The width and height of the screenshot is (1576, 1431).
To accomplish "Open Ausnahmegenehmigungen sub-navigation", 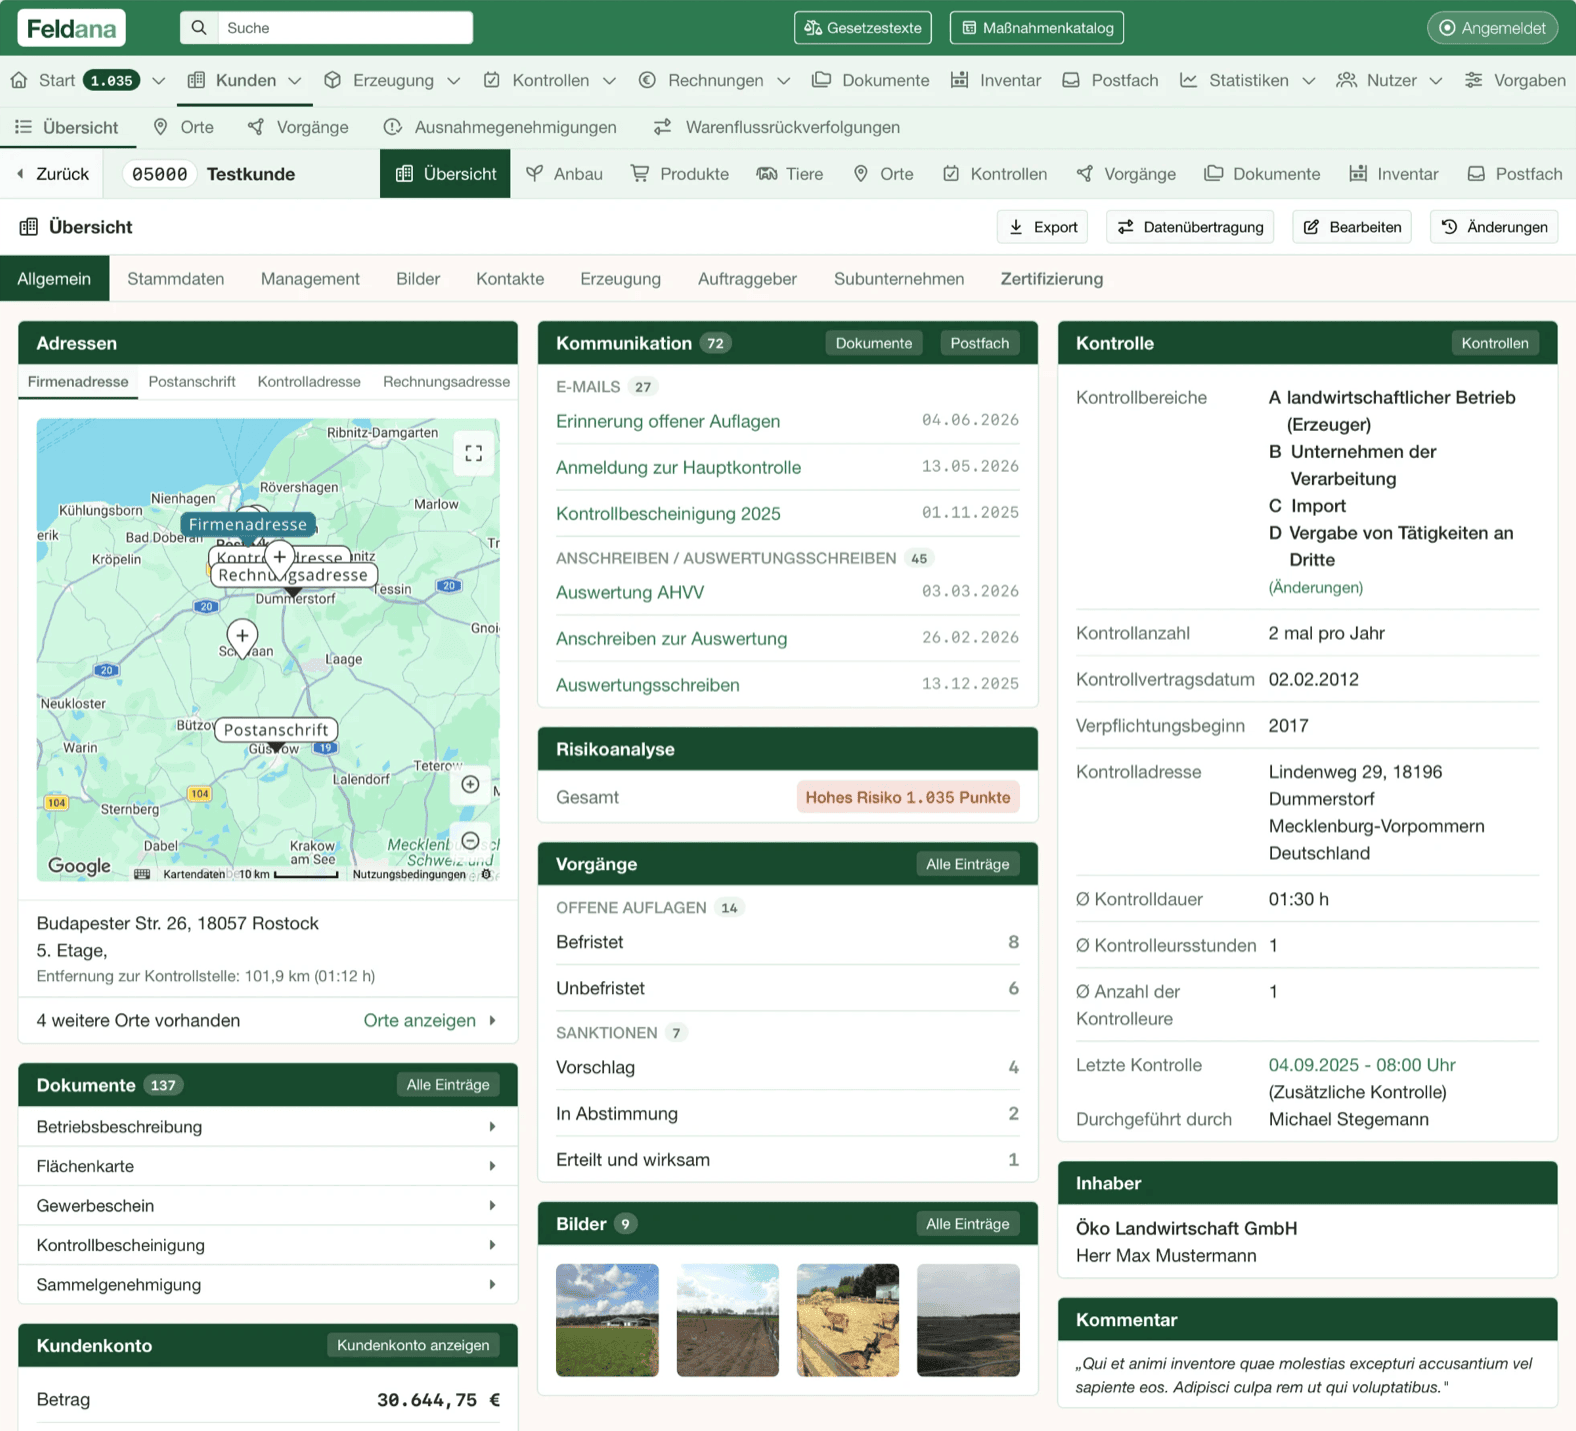I will coord(500,127).
